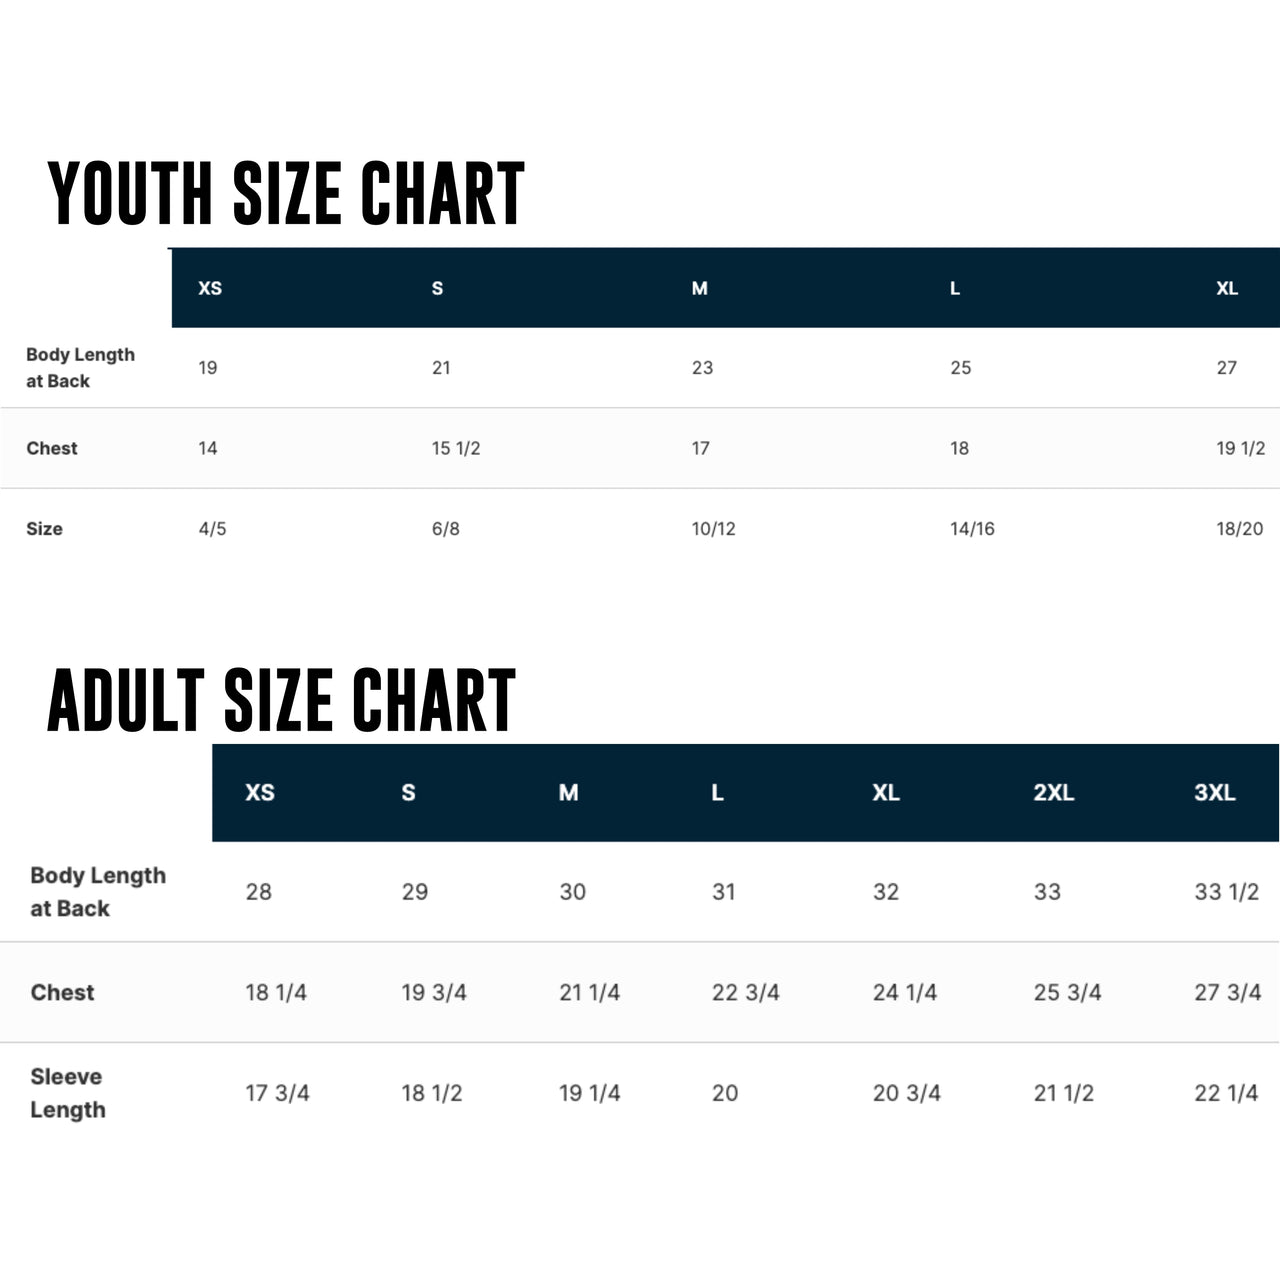Select adult sleeve length value 17 3/4
Screen dimensions: 1280x1279
click(277, 1093)
